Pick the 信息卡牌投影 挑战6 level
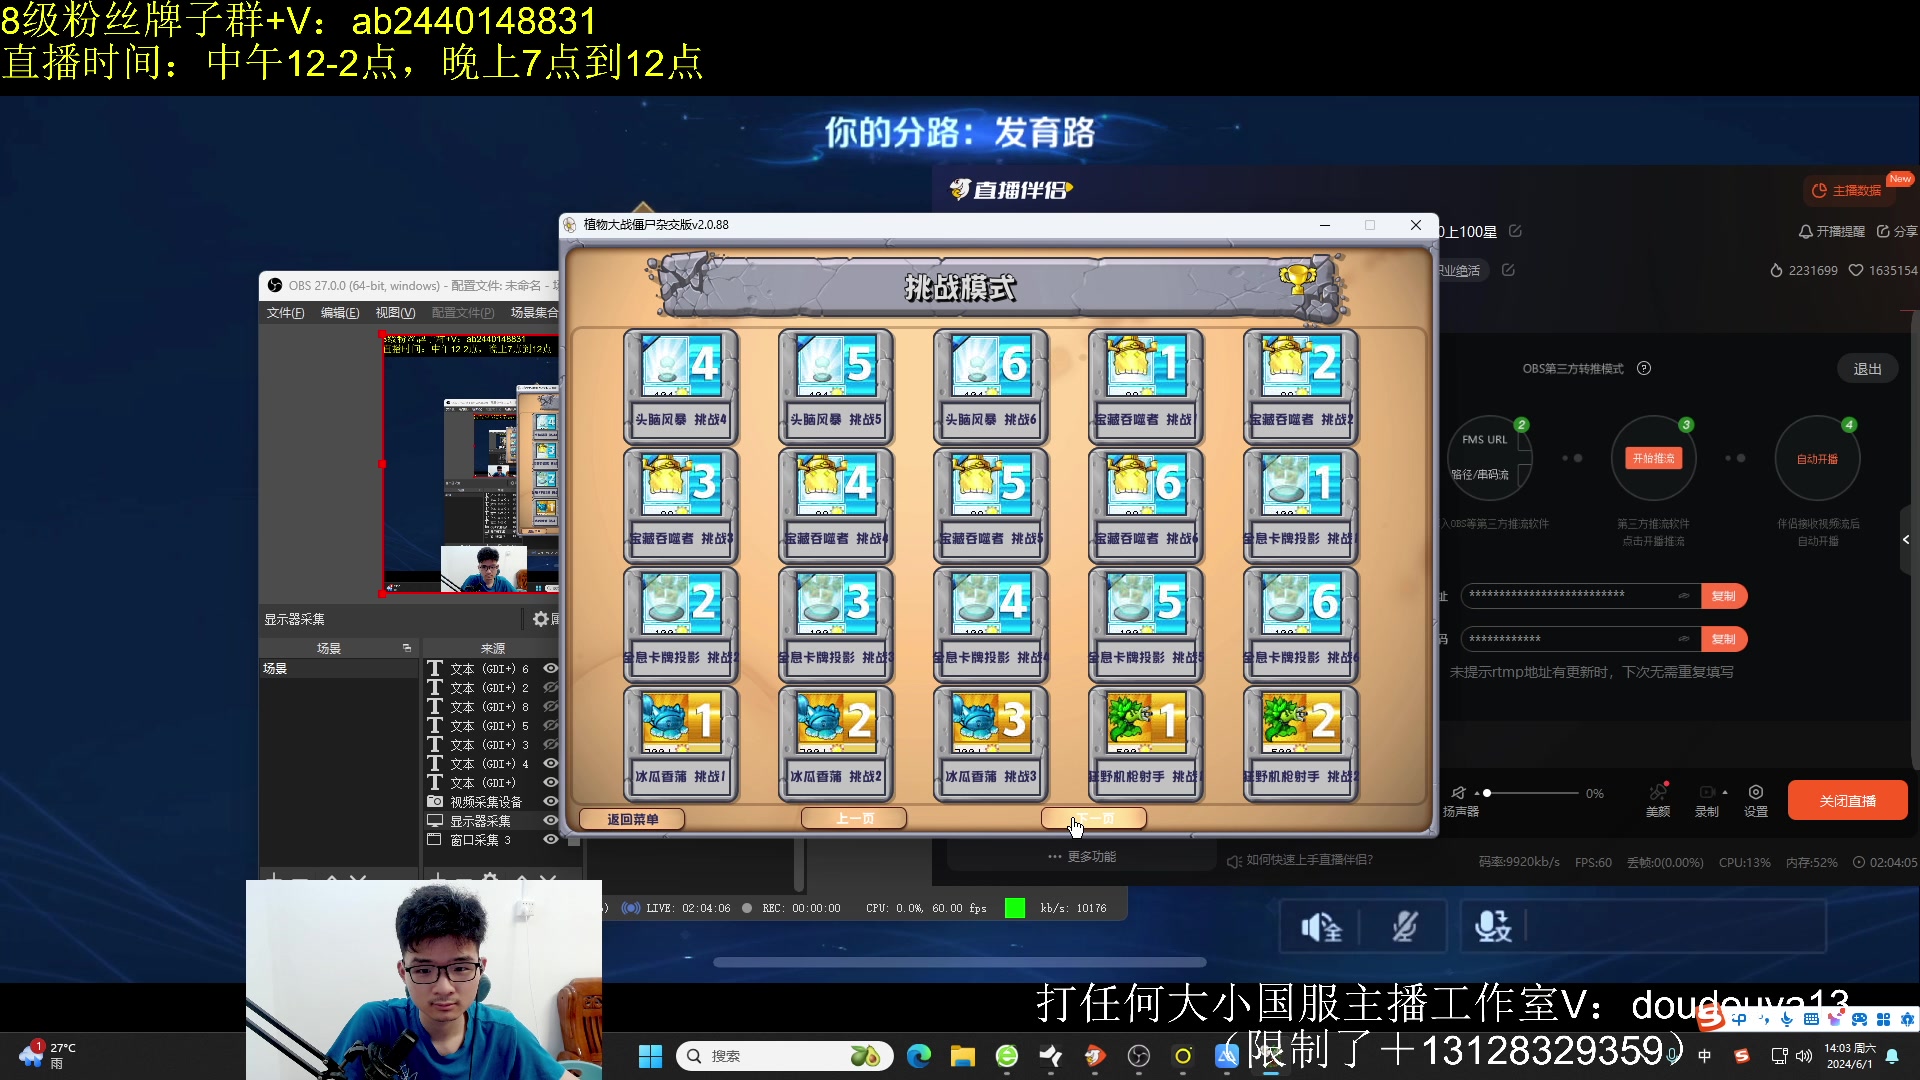 pyautogui.click(x=1301, y=624)
